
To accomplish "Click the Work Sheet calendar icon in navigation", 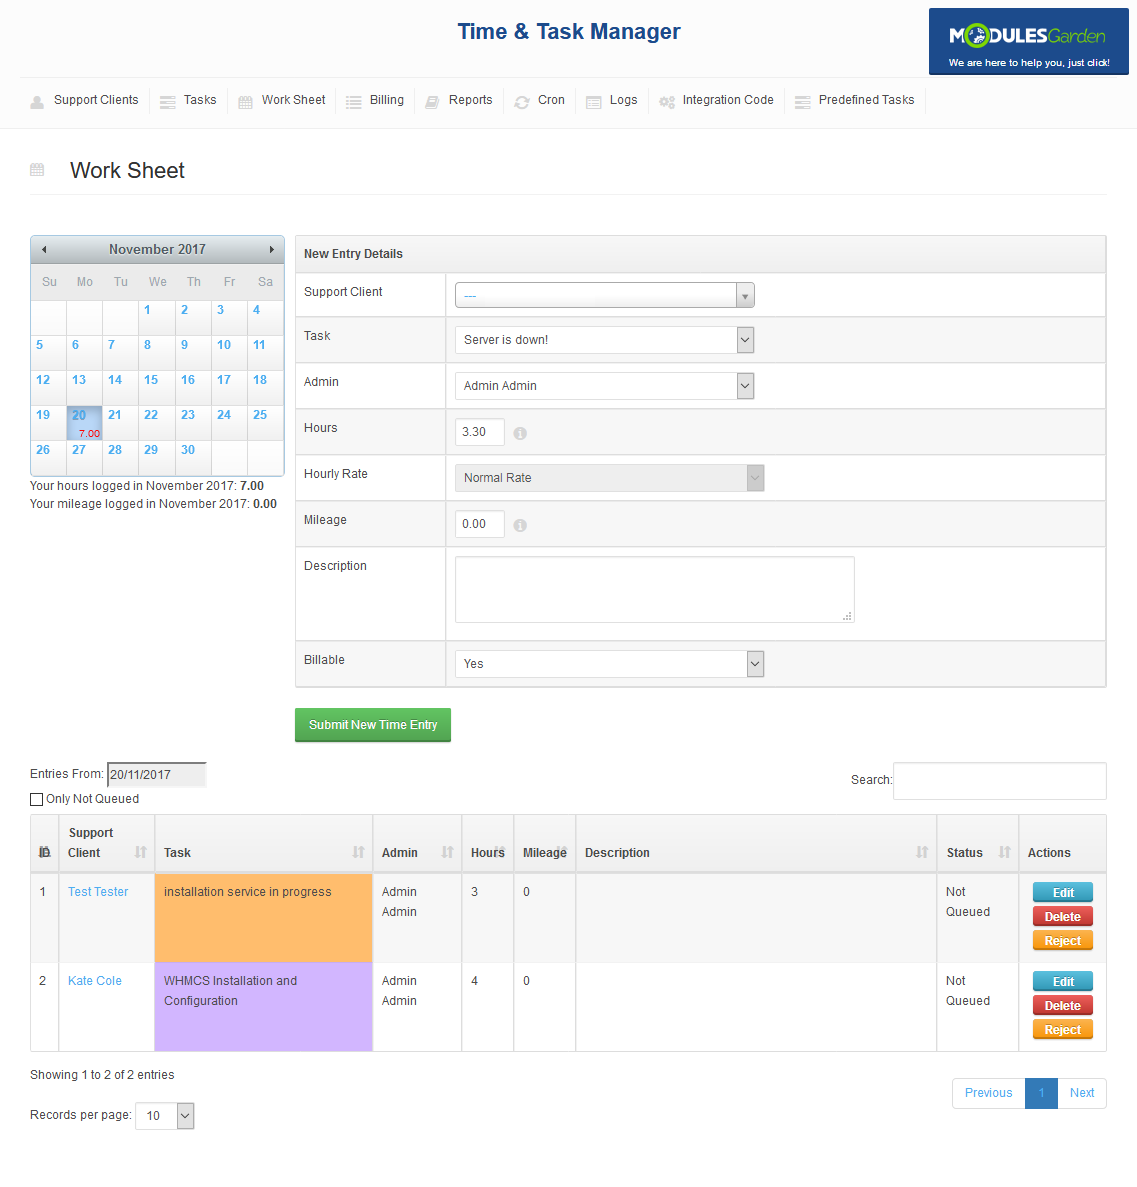I will point(245,102).
